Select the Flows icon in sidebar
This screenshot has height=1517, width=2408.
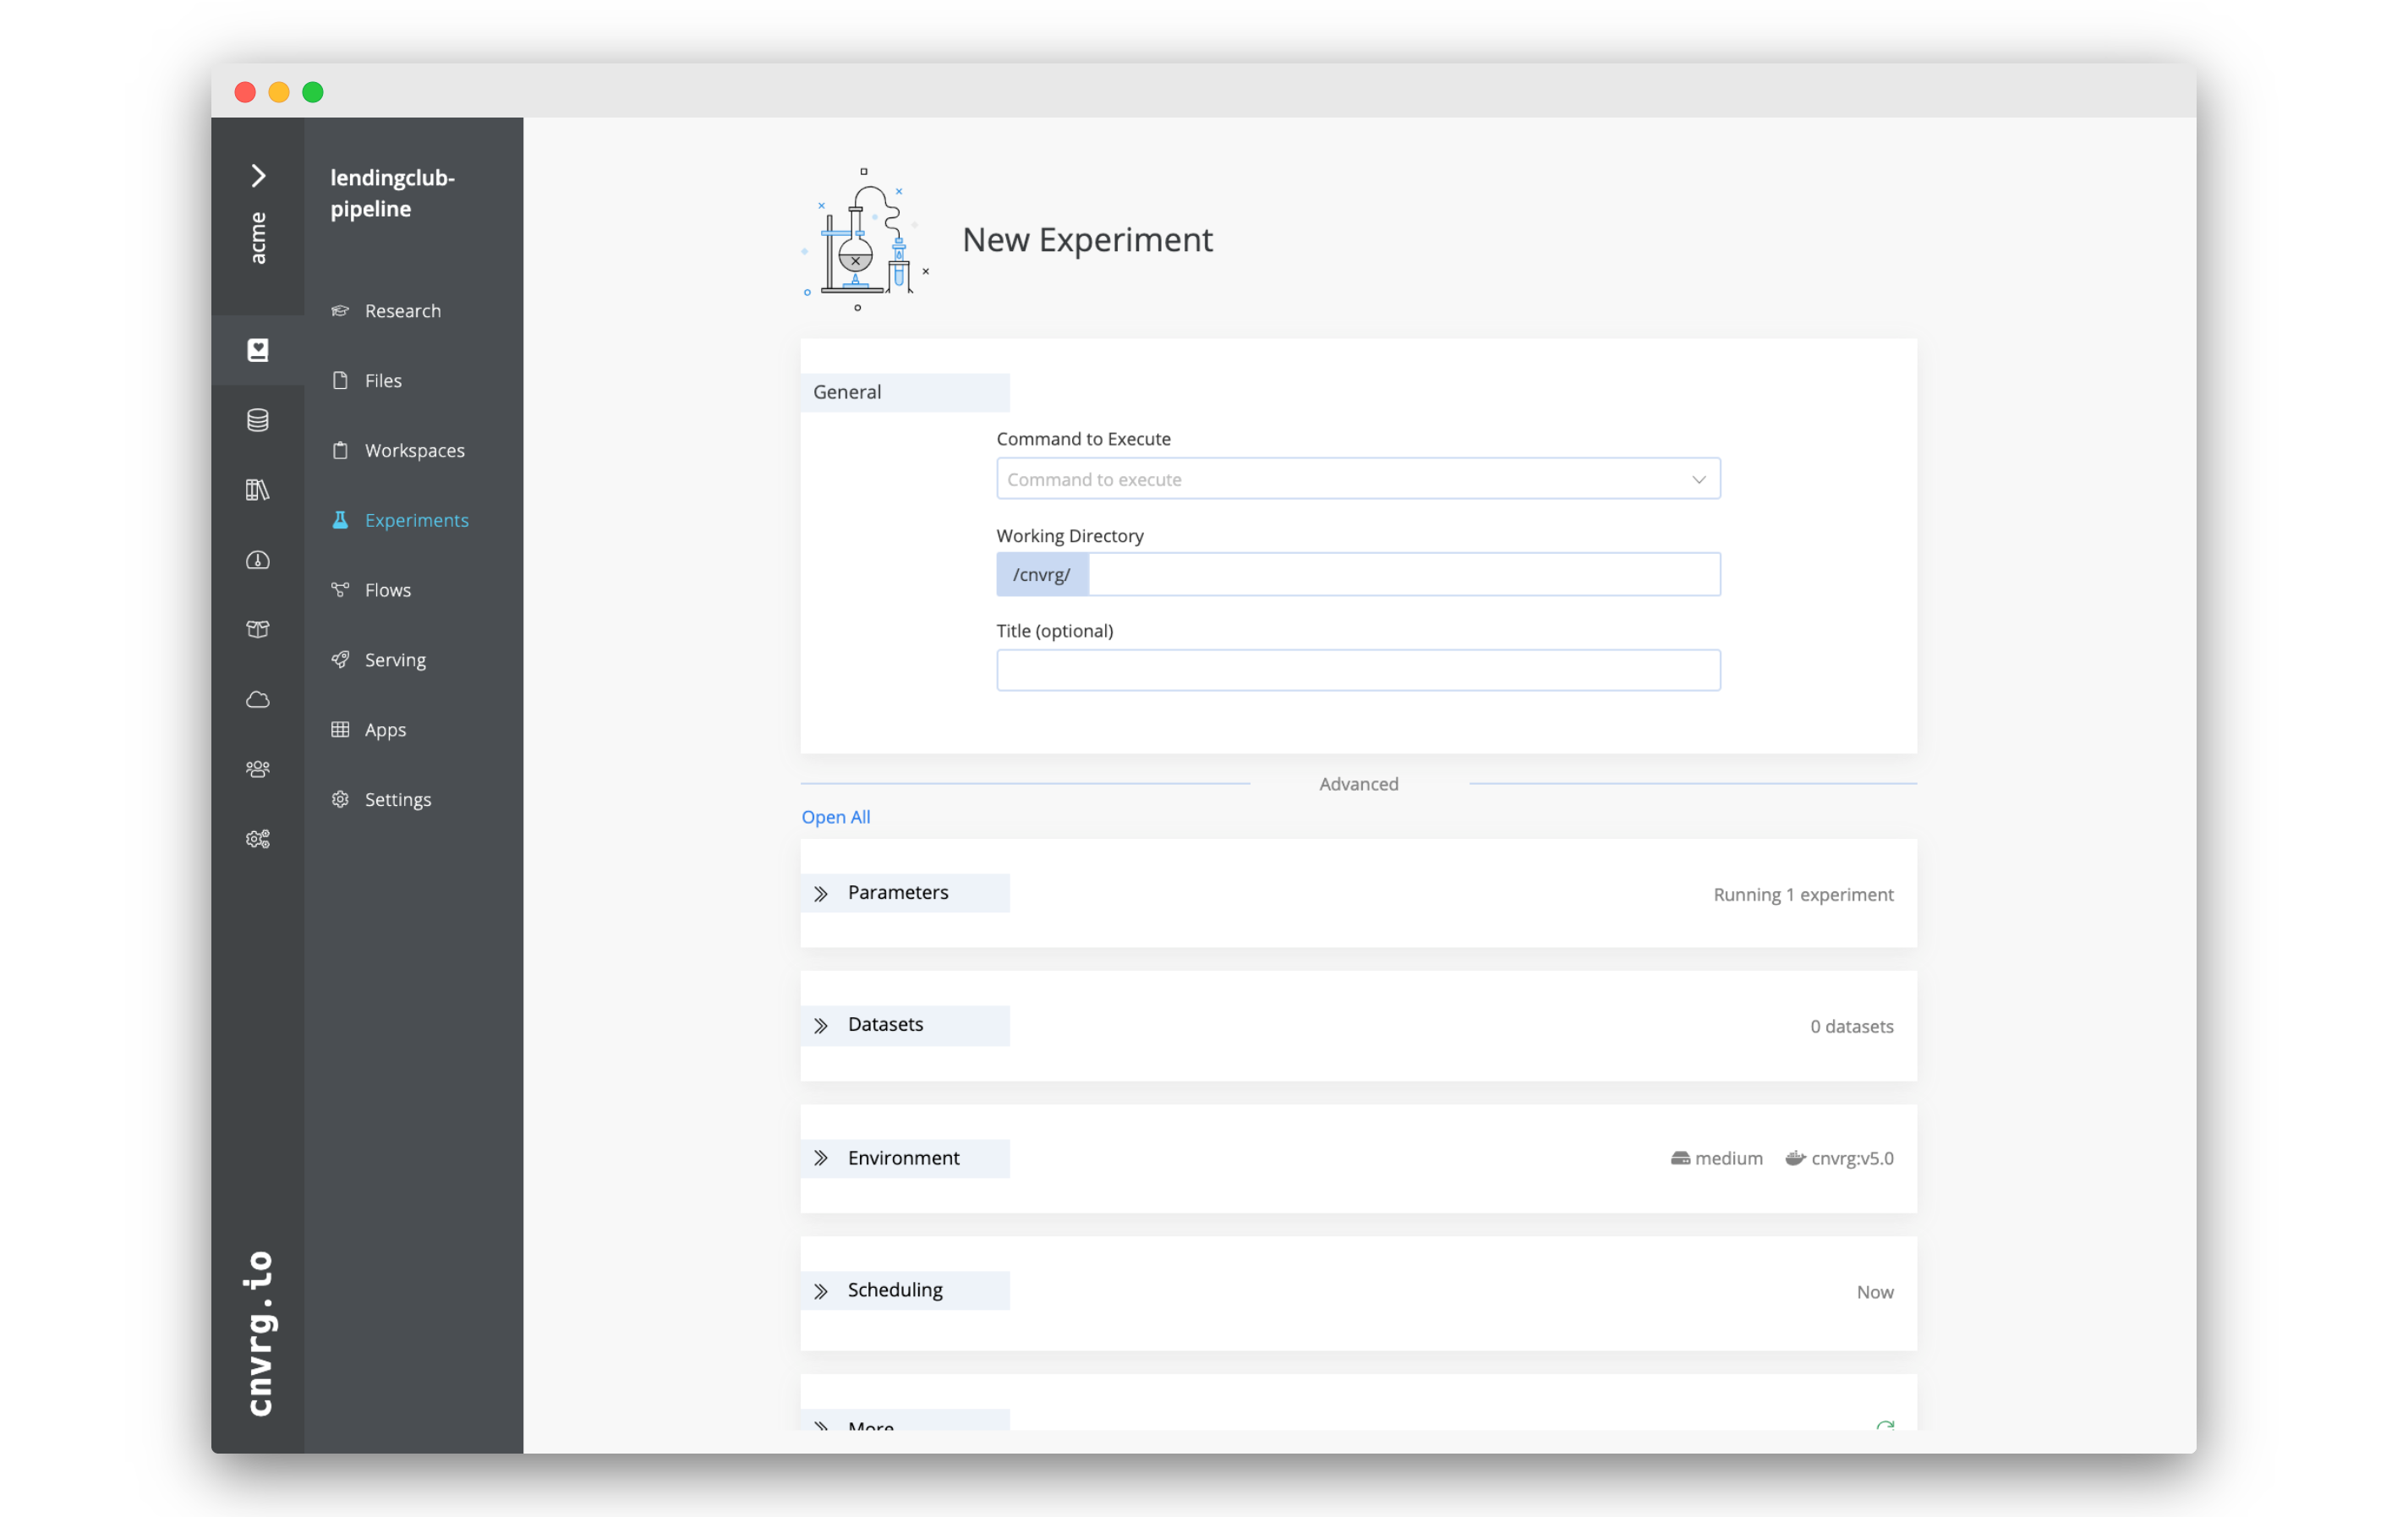click(x=341, y=589)
